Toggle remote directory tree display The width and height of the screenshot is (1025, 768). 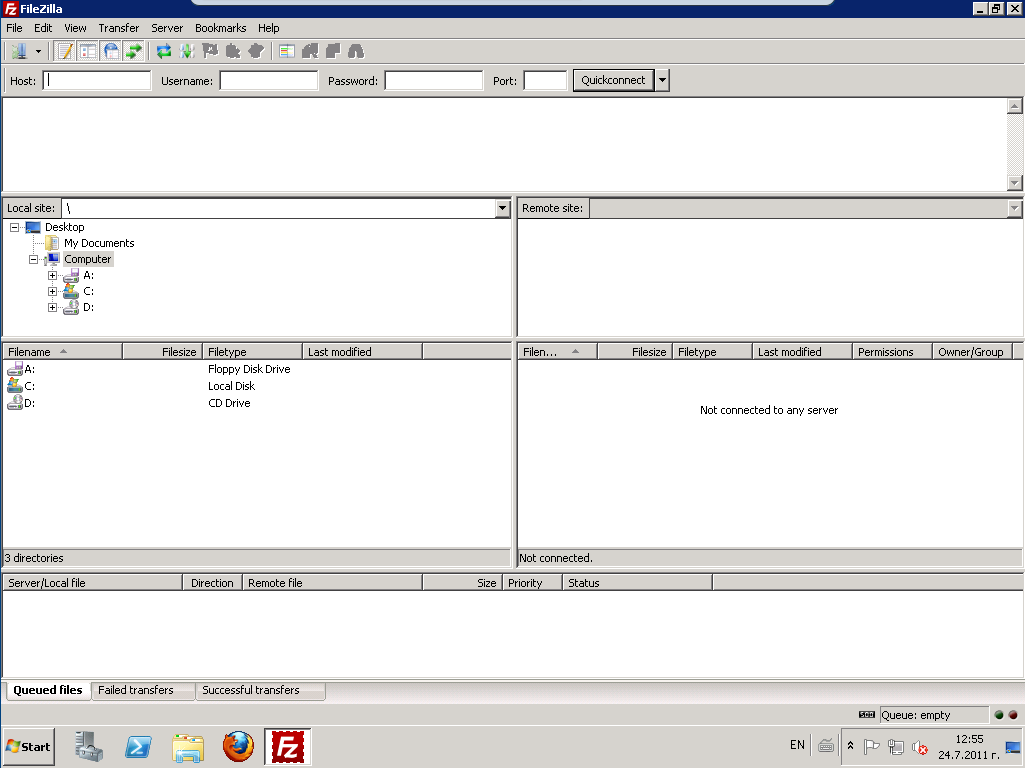point(111,51)
